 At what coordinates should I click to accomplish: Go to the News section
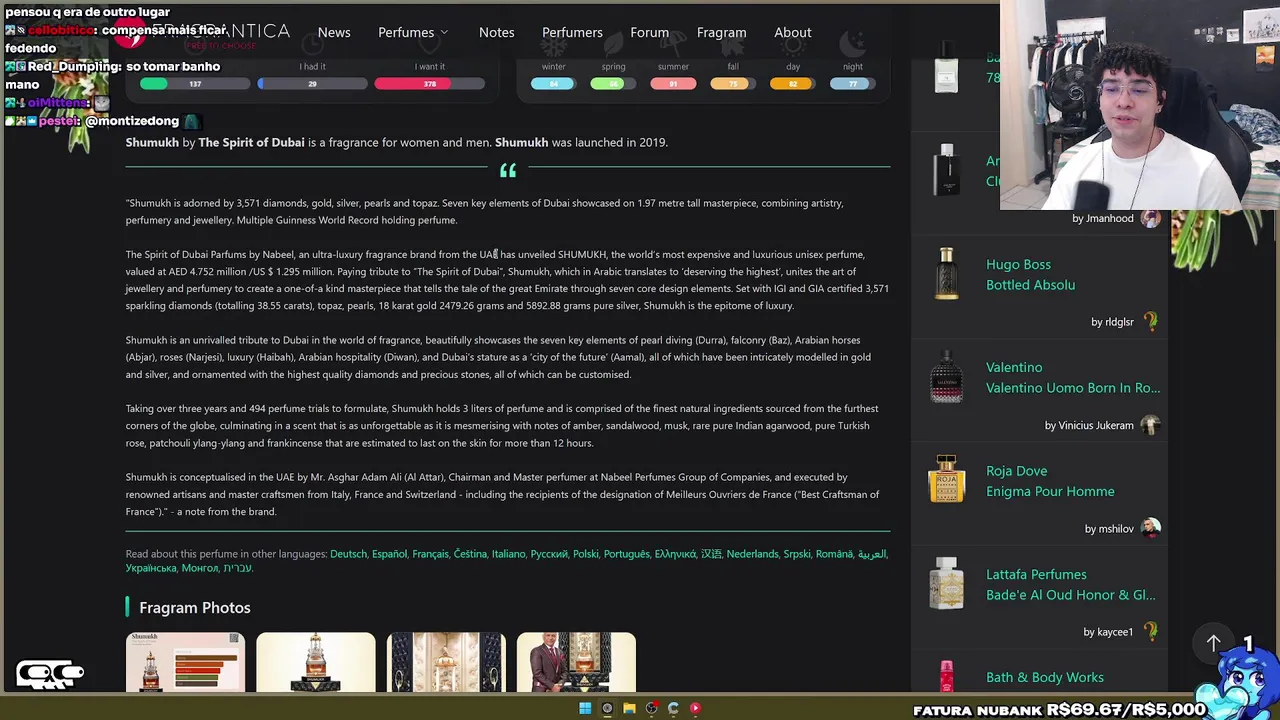point(334,32)
